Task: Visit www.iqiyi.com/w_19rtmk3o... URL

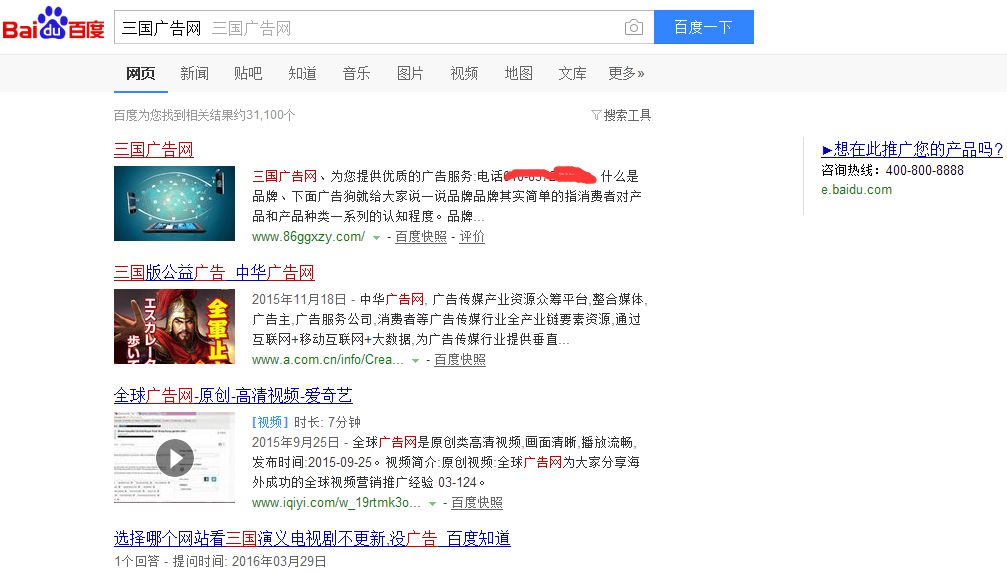Action: (336, 503)
